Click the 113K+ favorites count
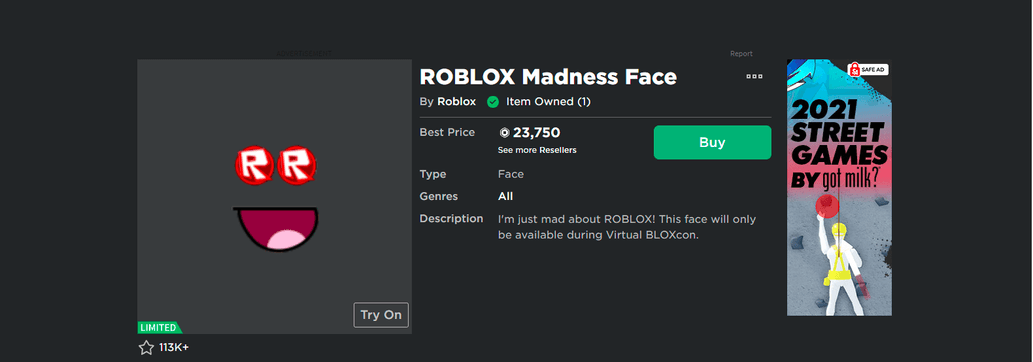This screenshot has height=362, width=1033. 174,347
